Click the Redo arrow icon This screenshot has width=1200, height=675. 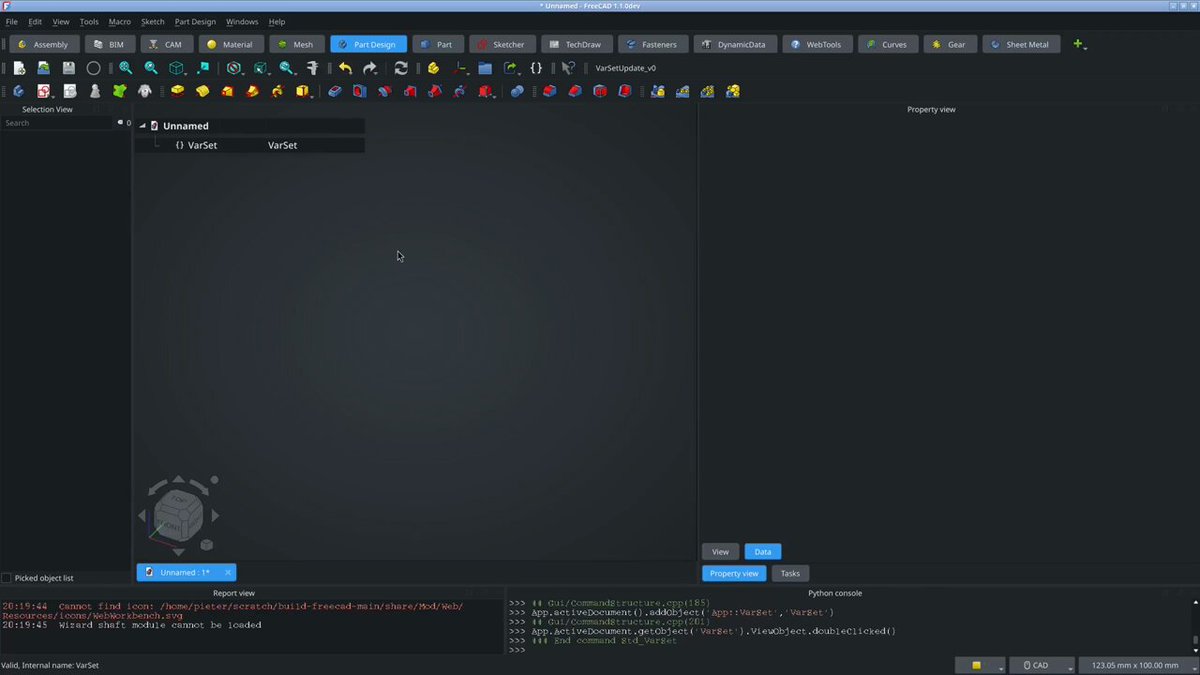[x=370, y=68]
